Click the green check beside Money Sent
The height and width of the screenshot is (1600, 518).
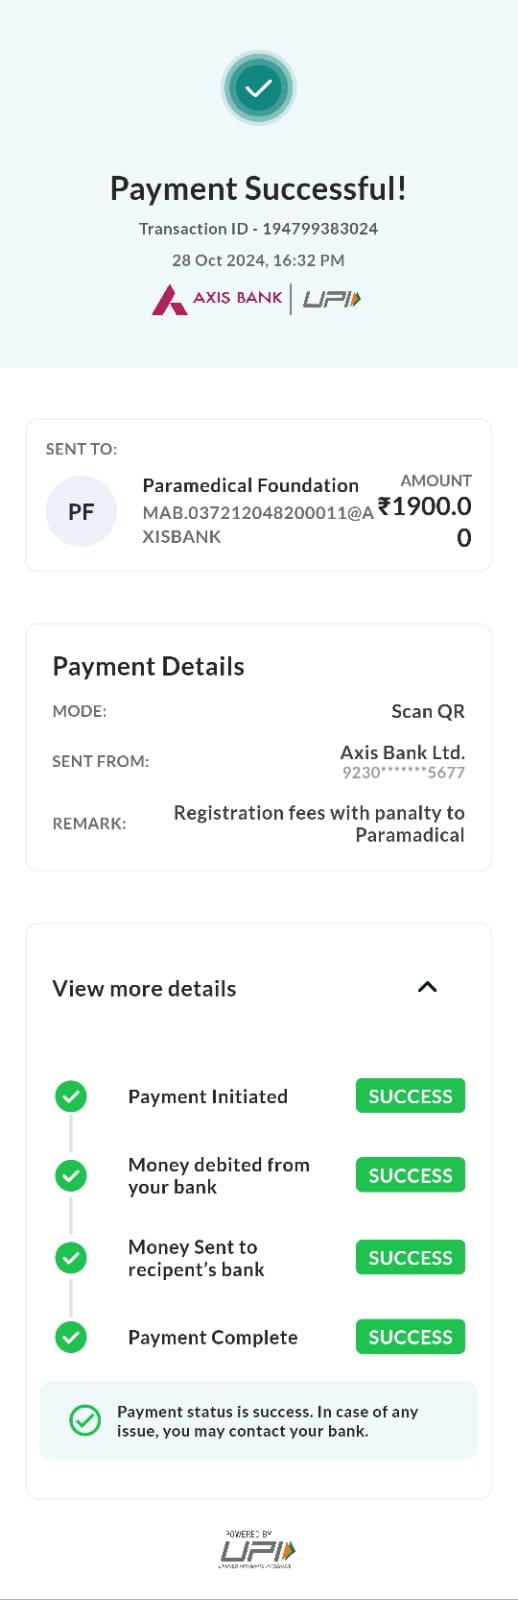[70, 1257]
